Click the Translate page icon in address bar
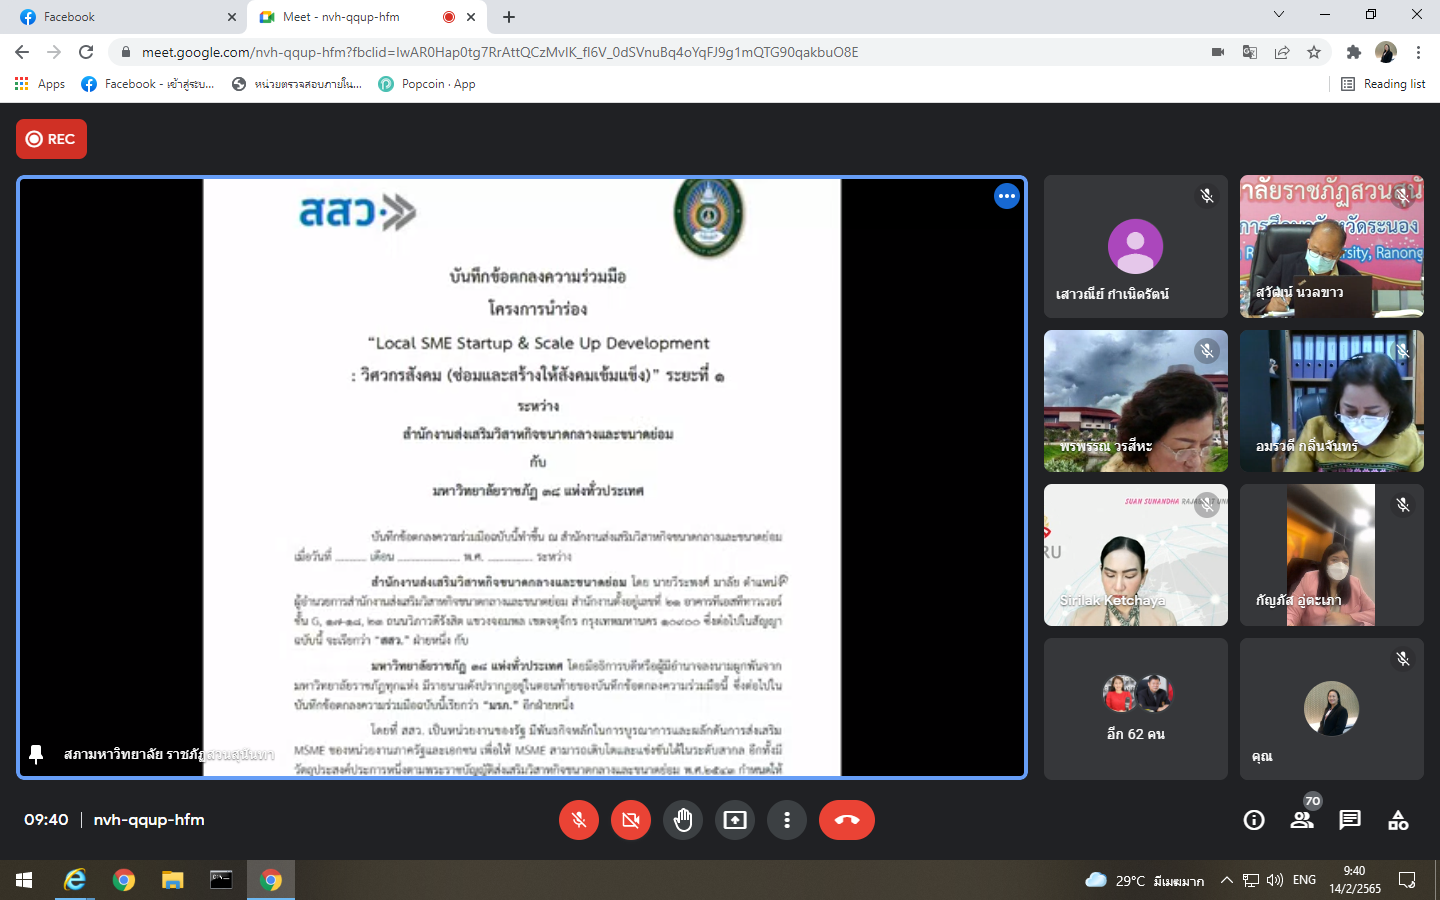 pyautogui.click(x=1250, y=52)
